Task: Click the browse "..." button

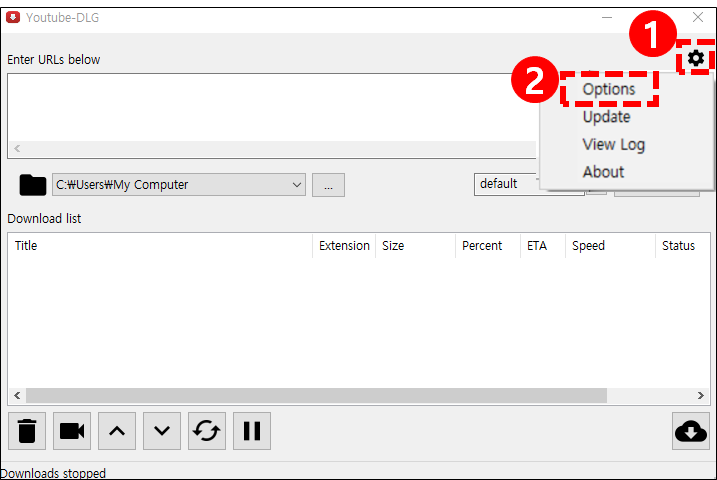Action: click(328, 185)
